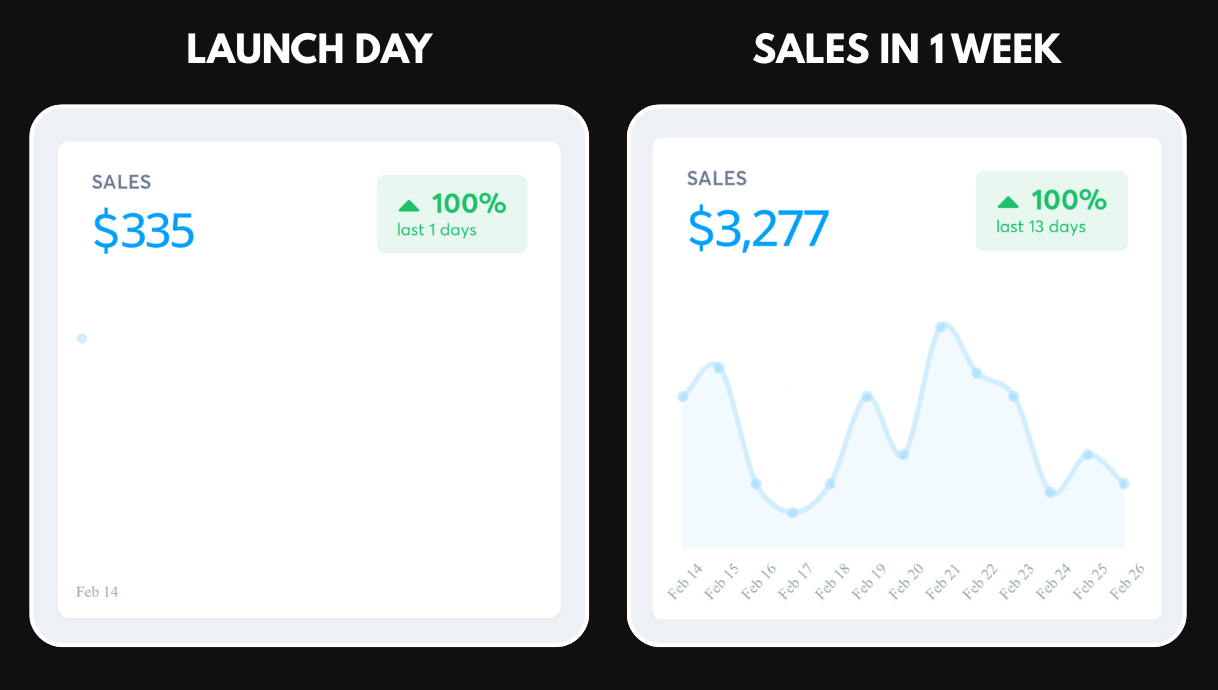Select the last data point above Feb 26

(1125, 483)
